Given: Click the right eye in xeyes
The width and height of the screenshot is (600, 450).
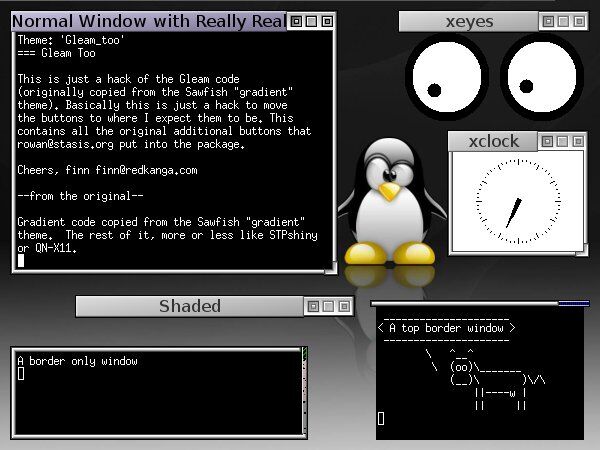Looking at the screenshot, I should (x=541, y=77).
